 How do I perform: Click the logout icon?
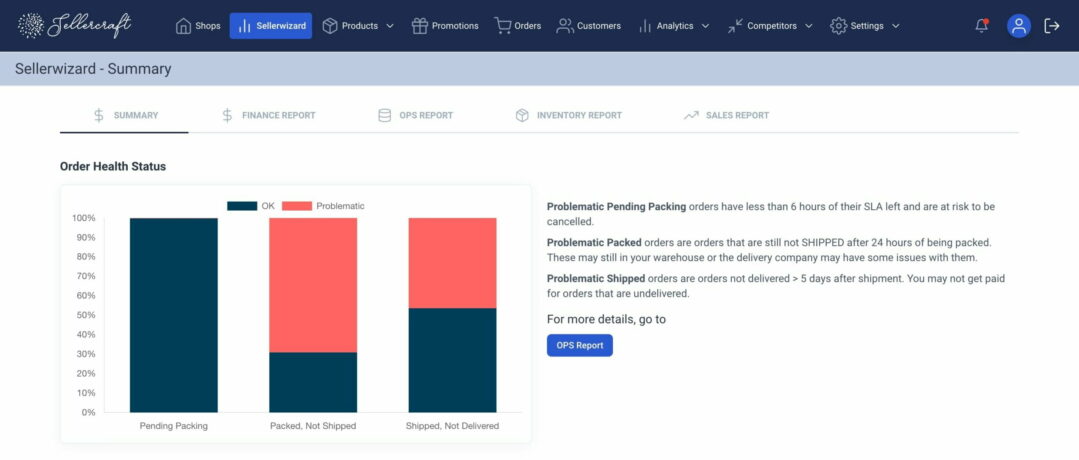pos(1051,26)
